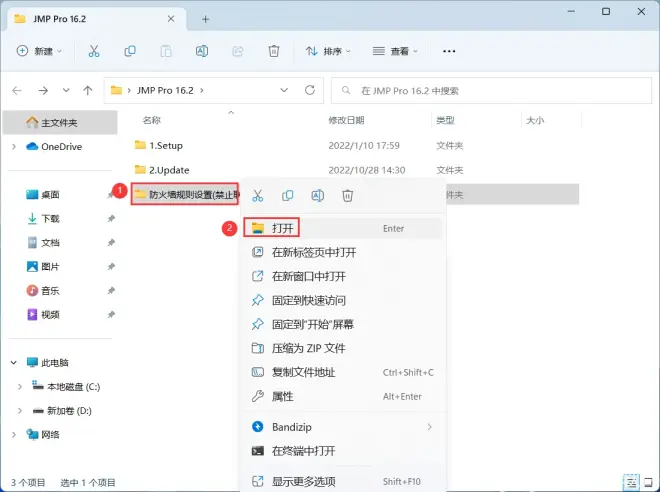
Task: Select the 防火墙规则设置 folder
Action: coord(185,194)
